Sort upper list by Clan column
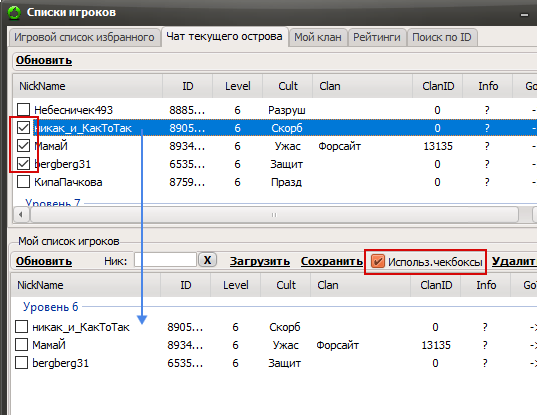 [x=362, y=86]
